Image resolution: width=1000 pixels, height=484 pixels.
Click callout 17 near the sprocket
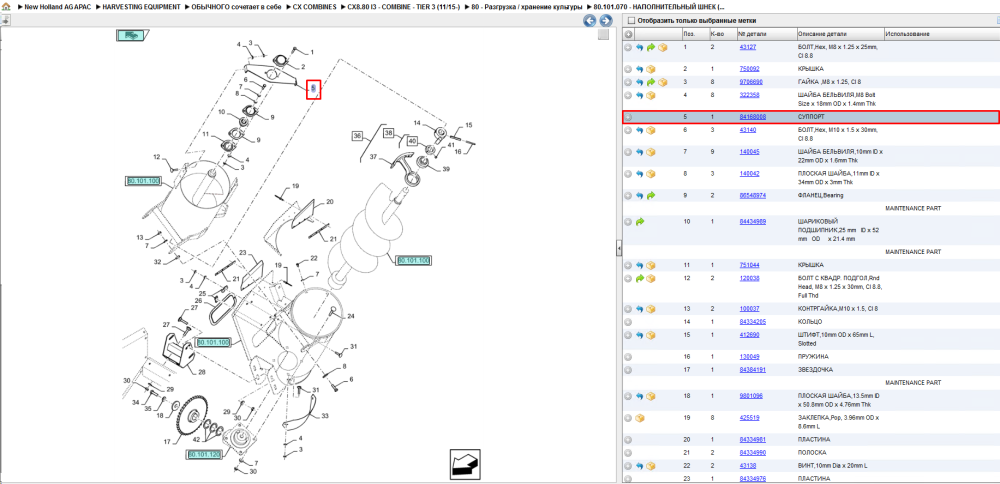click(x=167, y=441)
